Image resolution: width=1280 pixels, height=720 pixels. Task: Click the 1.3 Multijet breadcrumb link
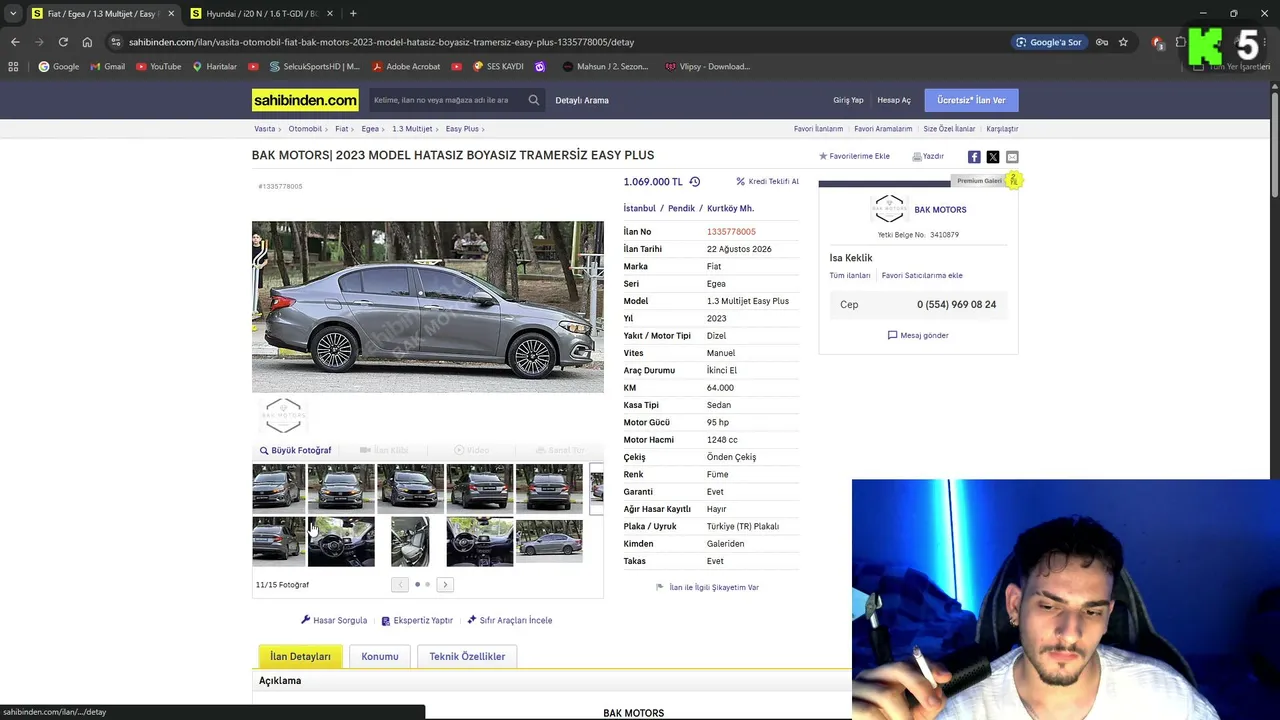(412, 129)
